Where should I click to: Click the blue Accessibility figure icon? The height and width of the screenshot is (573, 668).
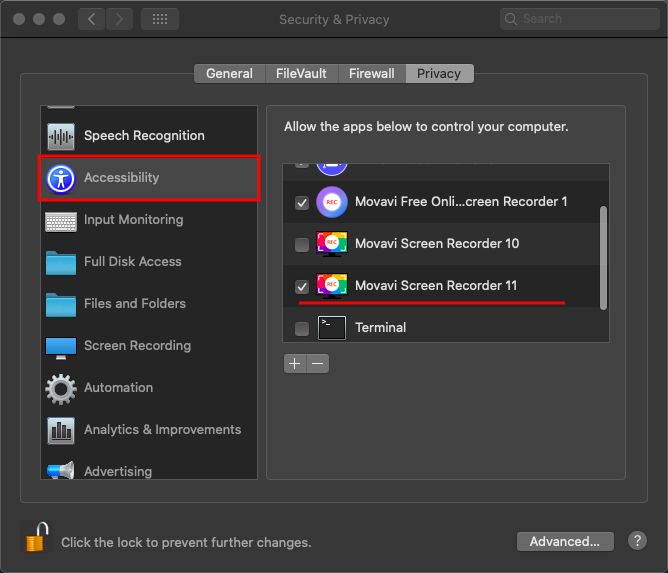click(61, 179)
